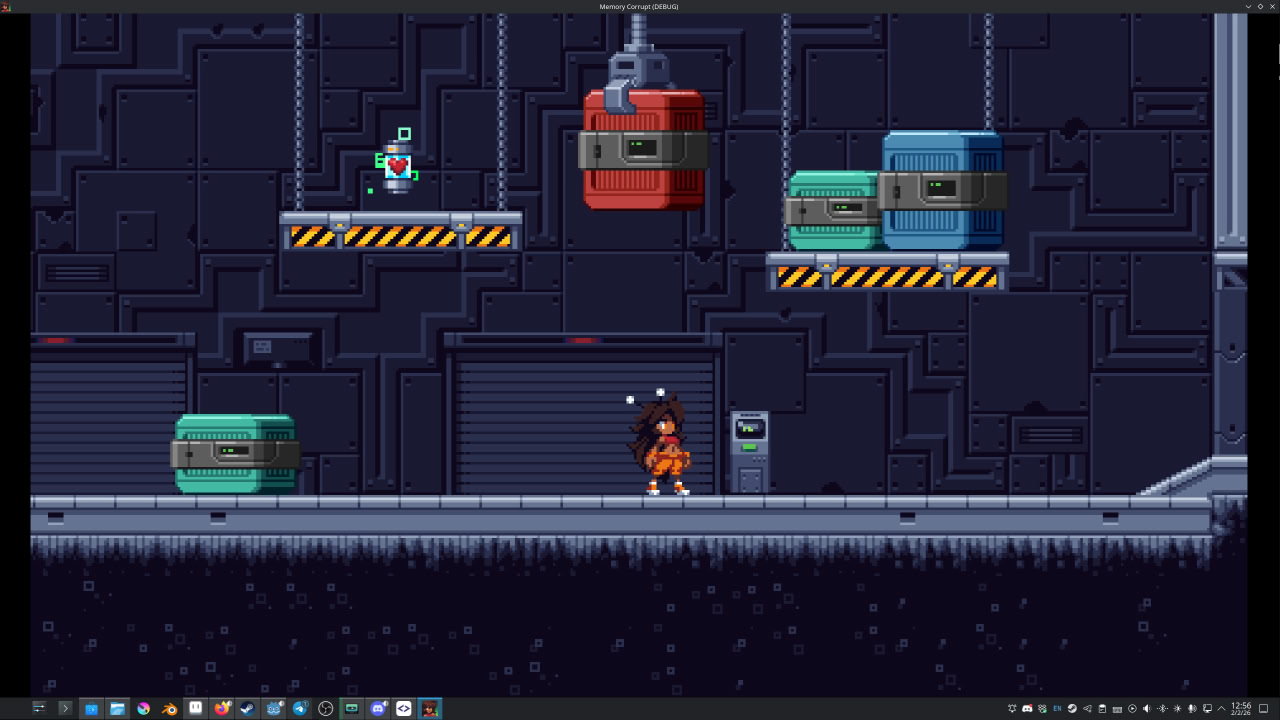Viewport: 1280px width, 720px height.
Task: Click the notifications bell tray icon
Action: point(1012,709)
